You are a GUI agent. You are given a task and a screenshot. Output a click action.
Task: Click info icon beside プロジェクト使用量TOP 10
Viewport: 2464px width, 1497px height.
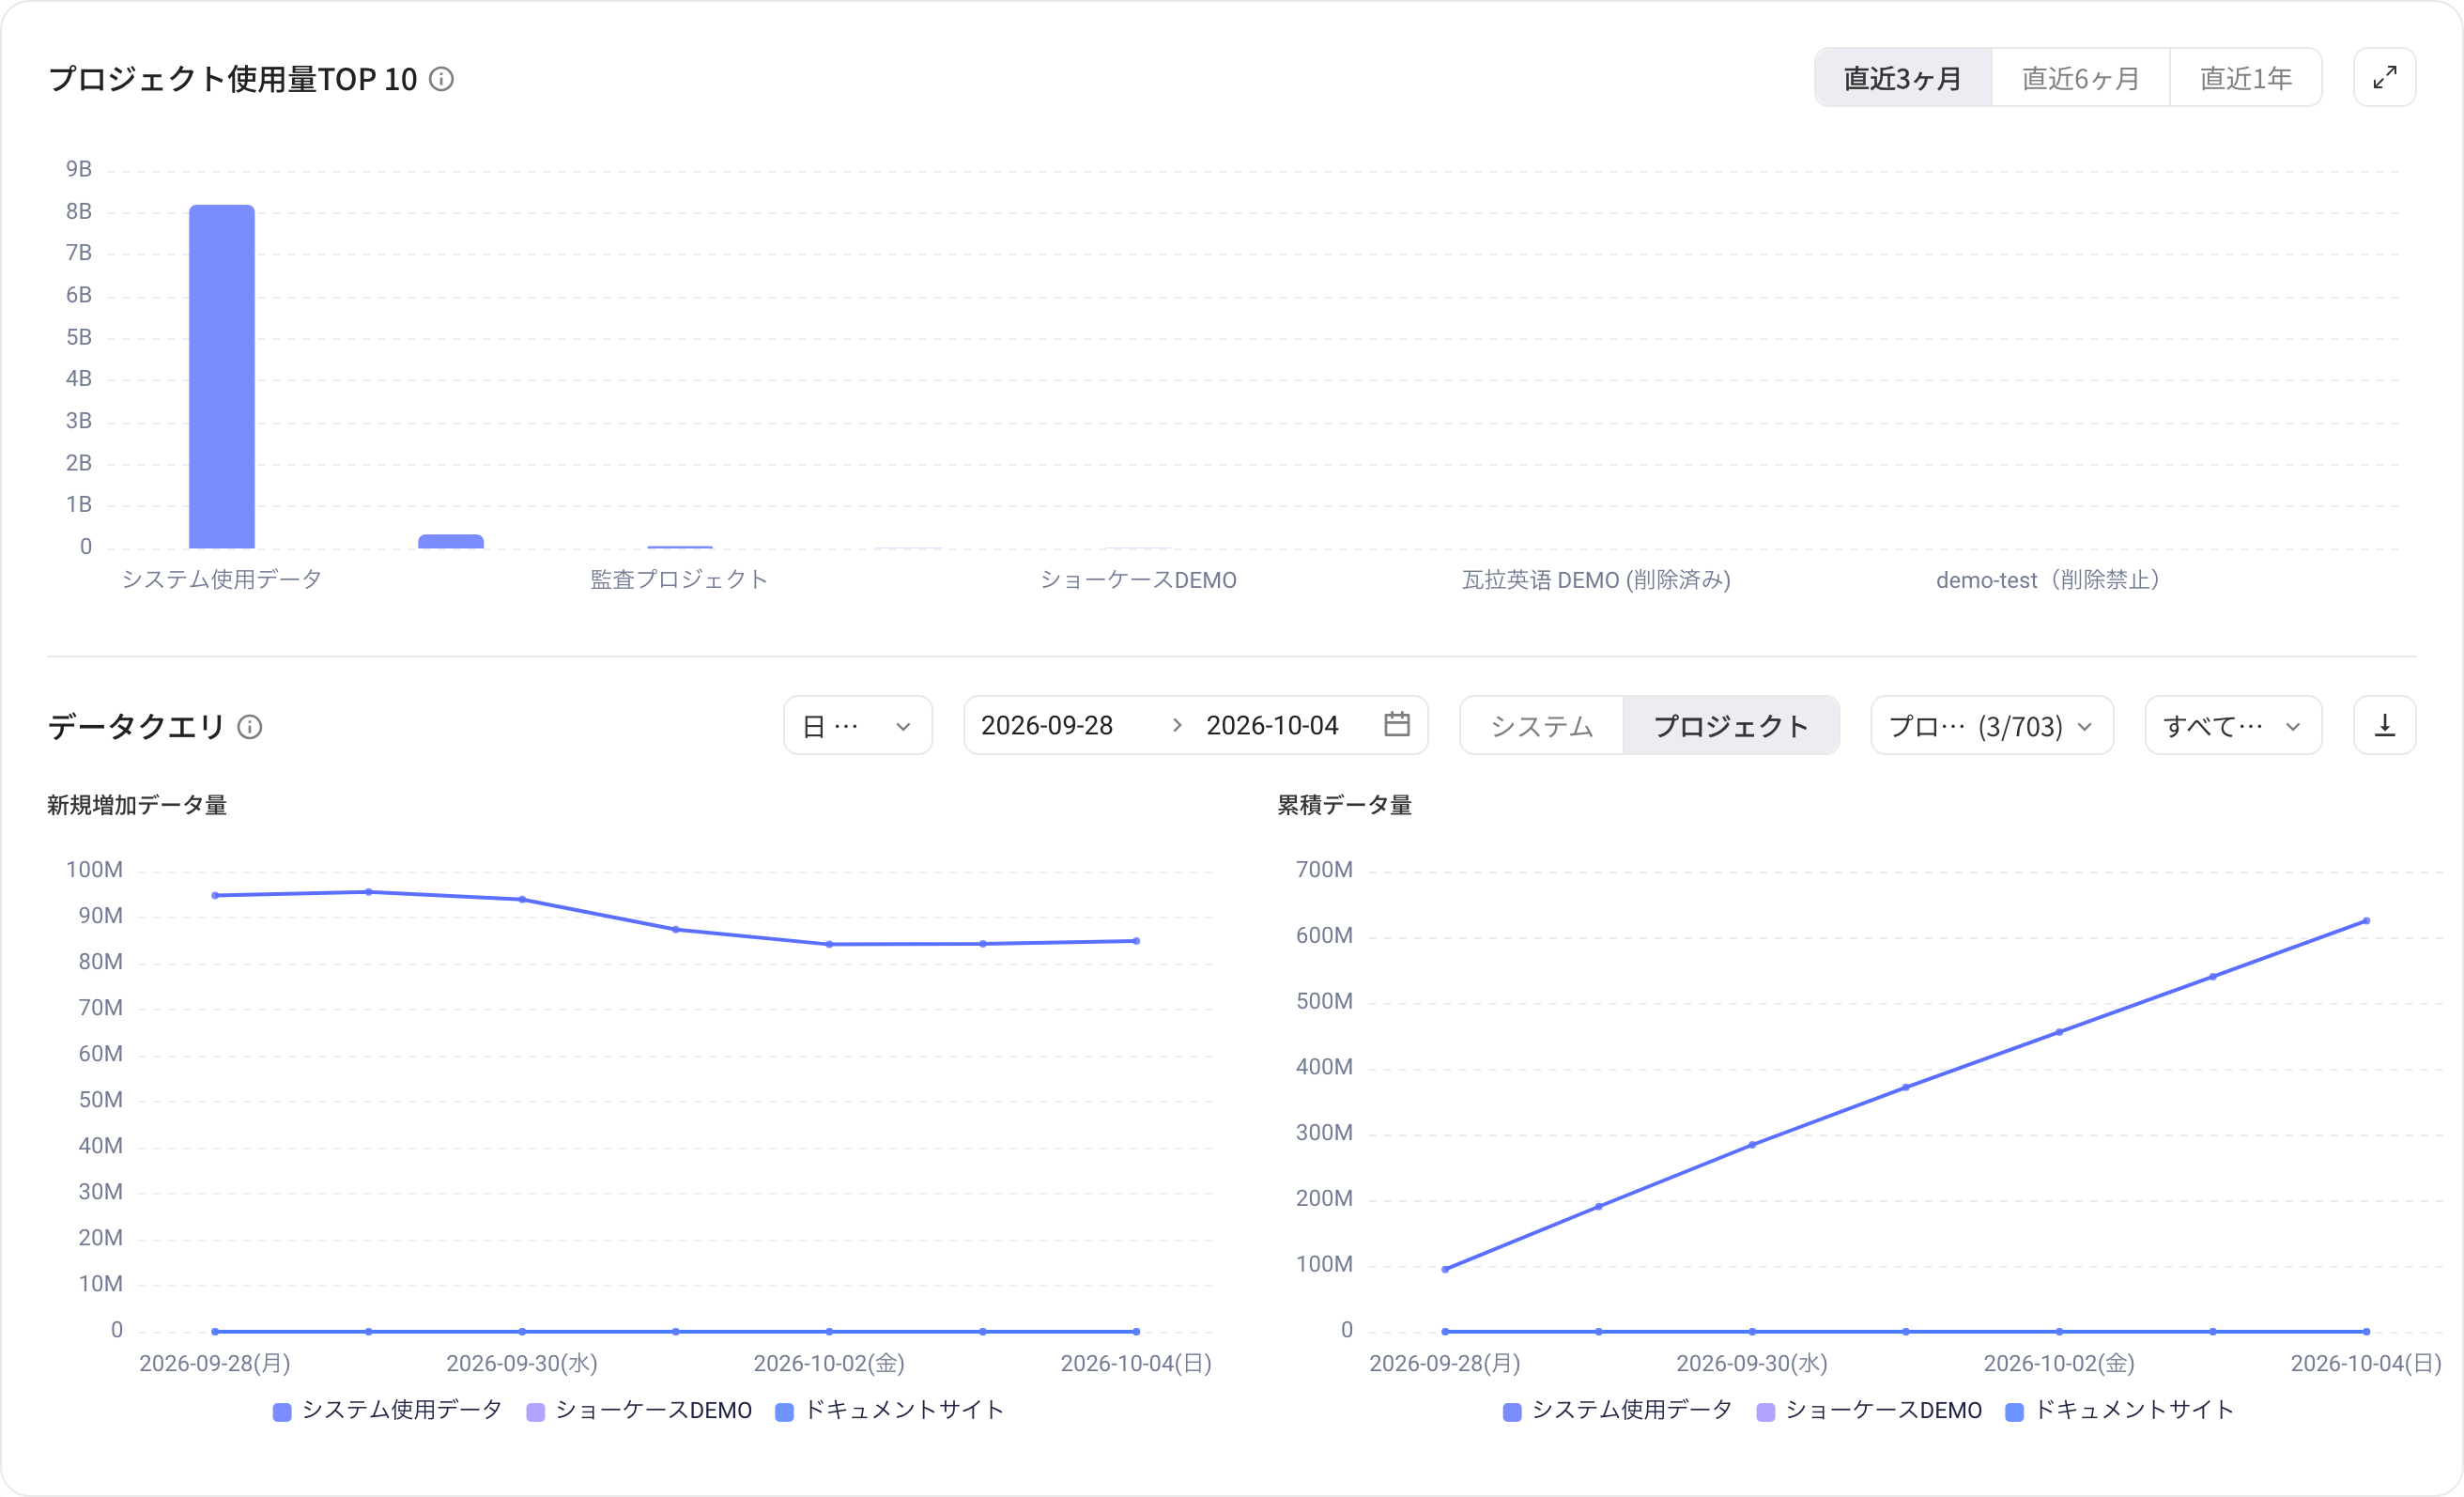pyautogui.click(x=441, y=79)
